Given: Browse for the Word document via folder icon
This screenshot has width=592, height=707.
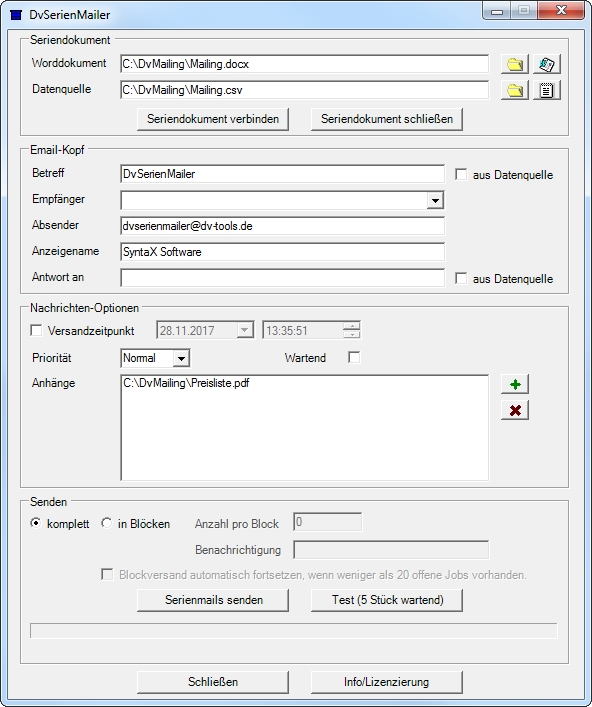Looking at the screenshot, I should point(515,64).
